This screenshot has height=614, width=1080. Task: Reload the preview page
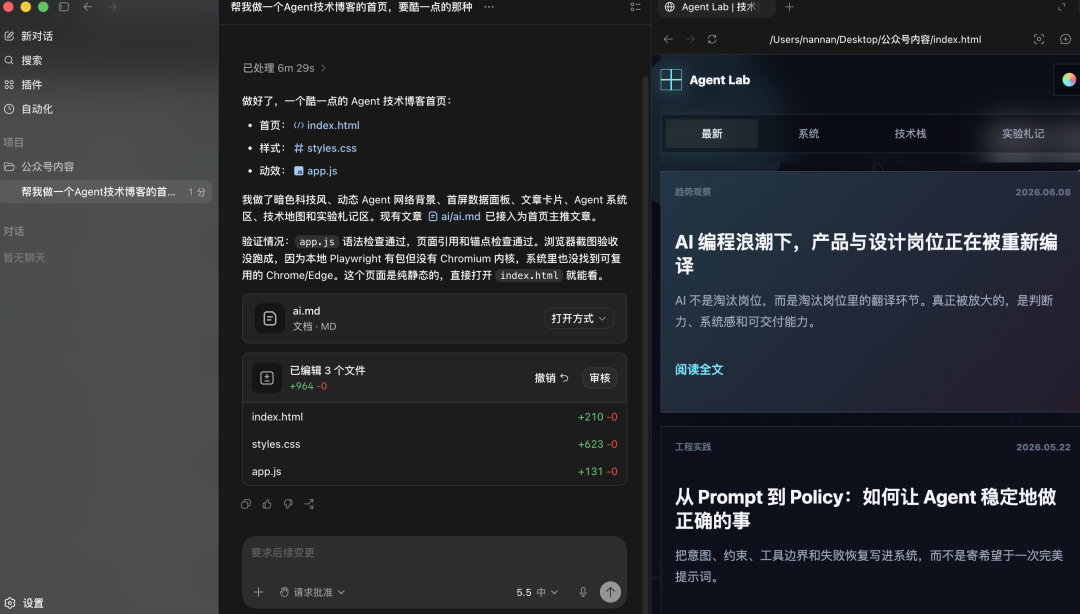pos(712,39)
